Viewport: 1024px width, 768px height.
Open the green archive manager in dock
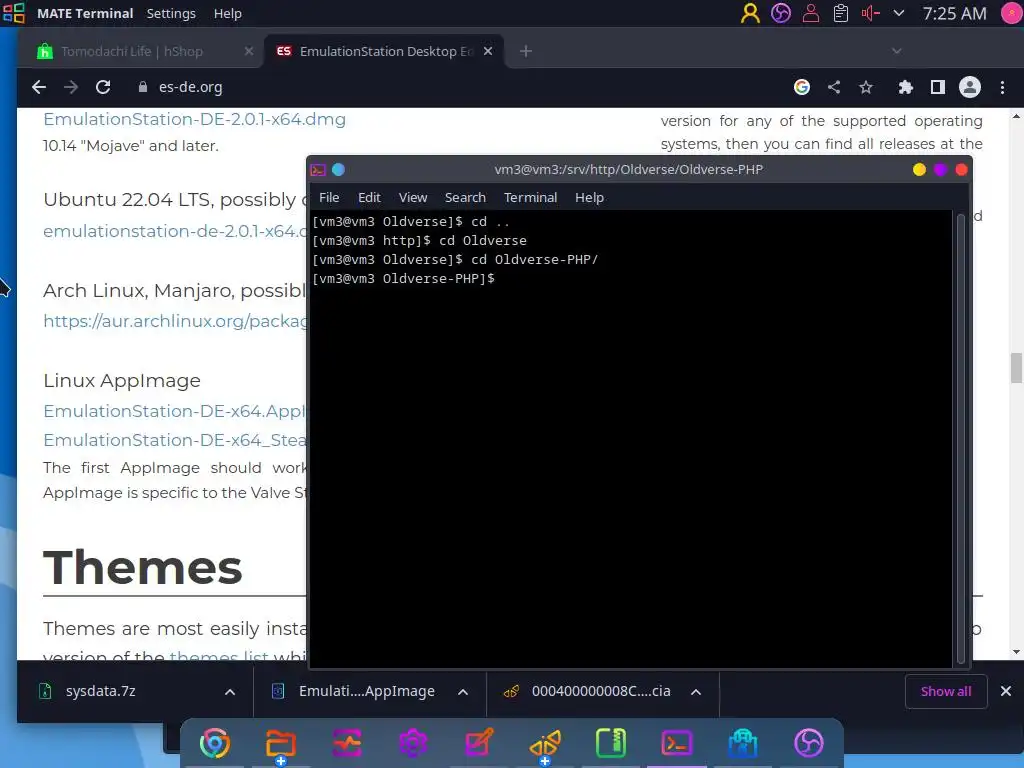611,743
